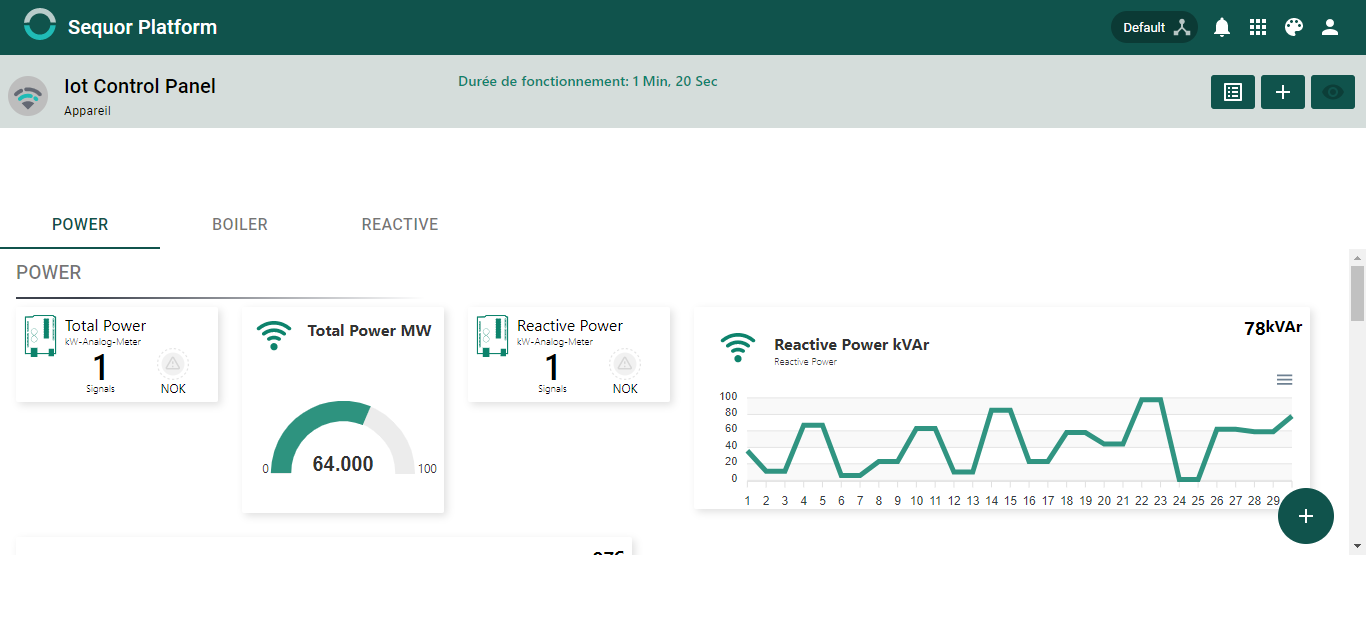Click the Reactive Power card title

[570, 326]
